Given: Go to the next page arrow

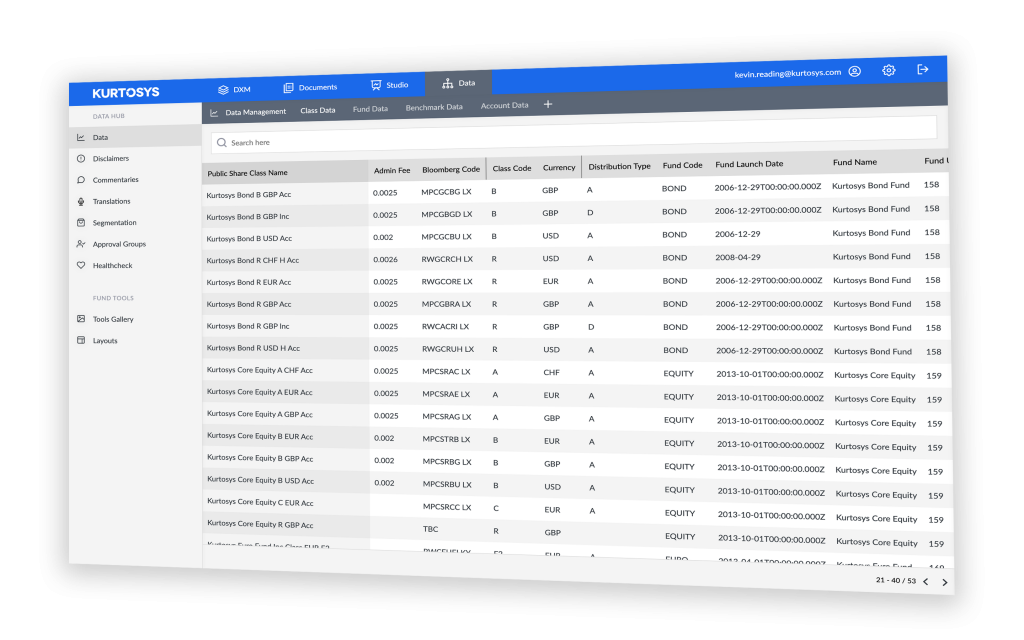Looking at the screenshot, I should click(x=944, y=582).
